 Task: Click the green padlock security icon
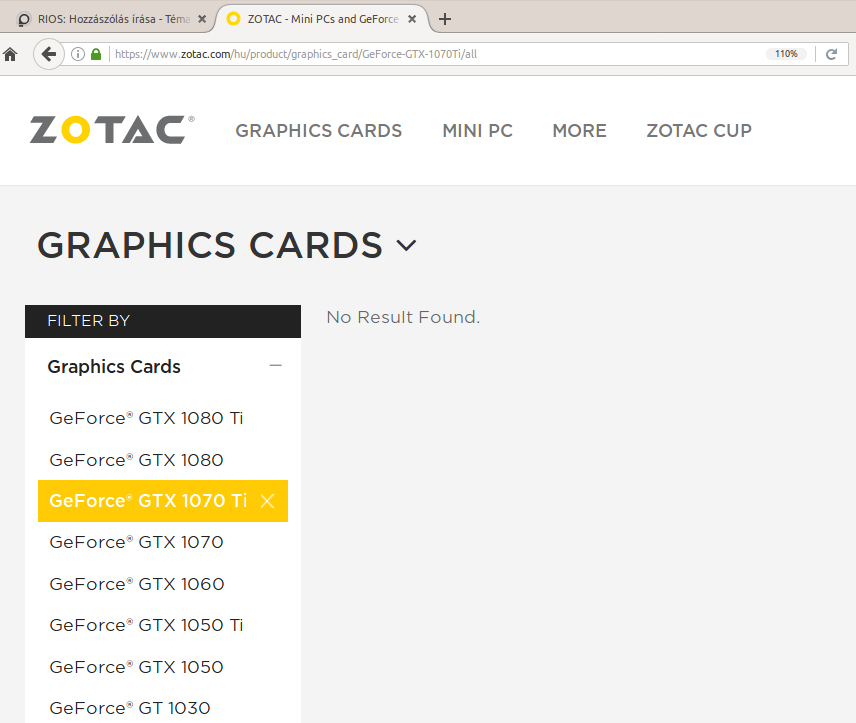pos(96,54)
